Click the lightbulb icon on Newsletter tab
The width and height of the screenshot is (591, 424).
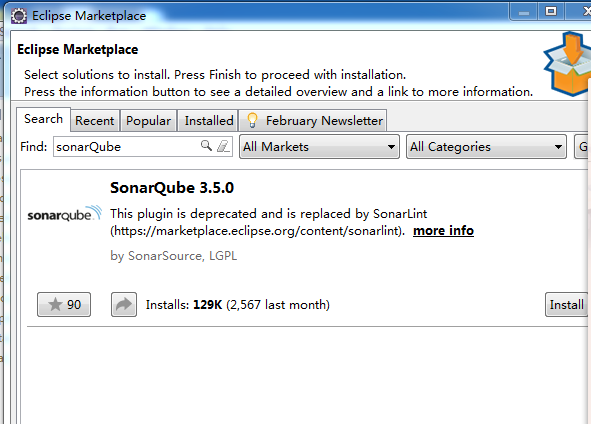[252, 121]
